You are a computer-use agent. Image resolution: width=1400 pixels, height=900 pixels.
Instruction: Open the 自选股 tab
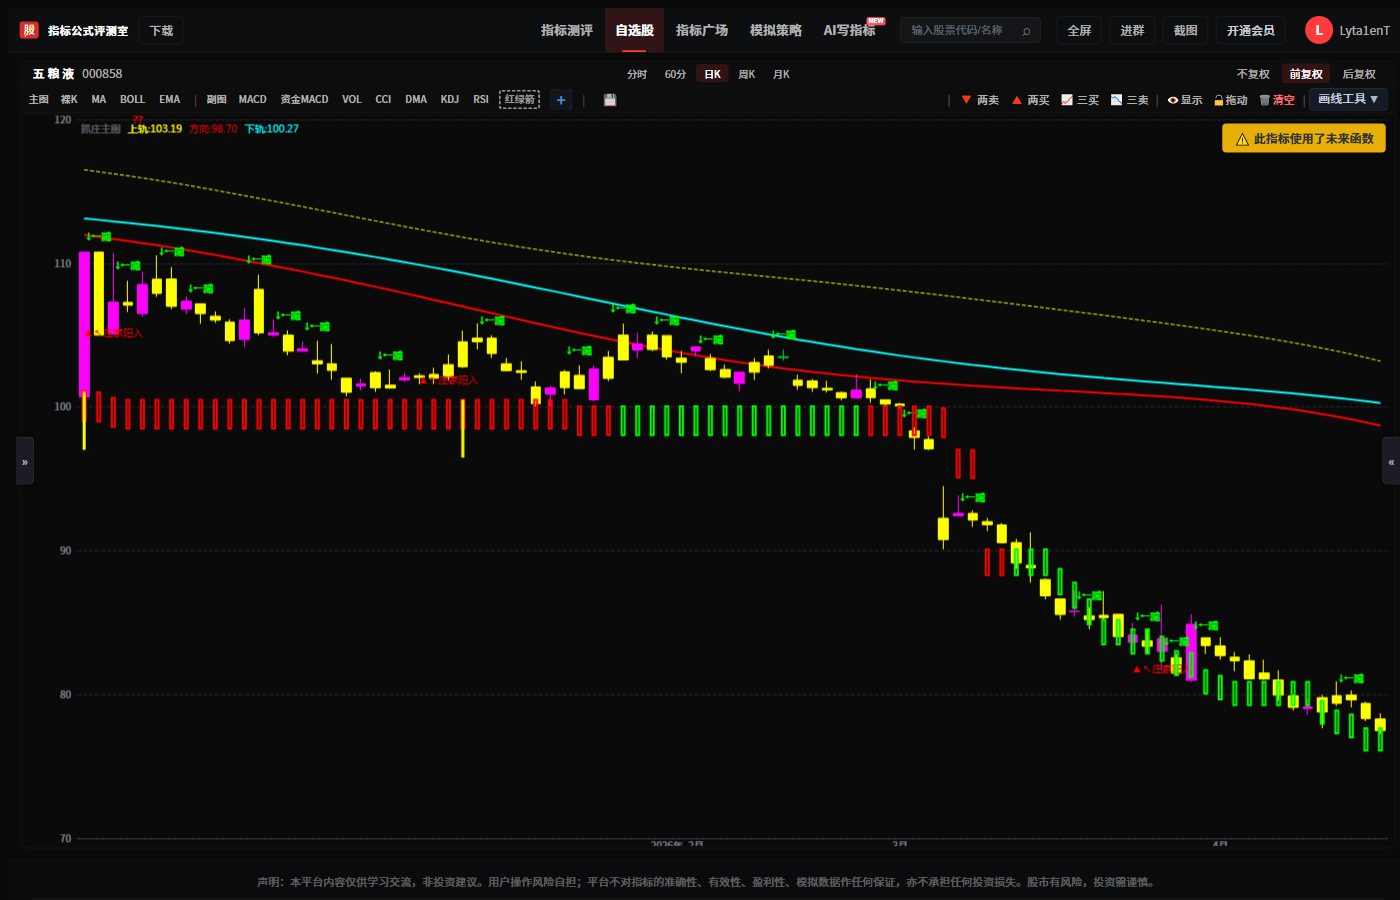click(x=634, y=30)
